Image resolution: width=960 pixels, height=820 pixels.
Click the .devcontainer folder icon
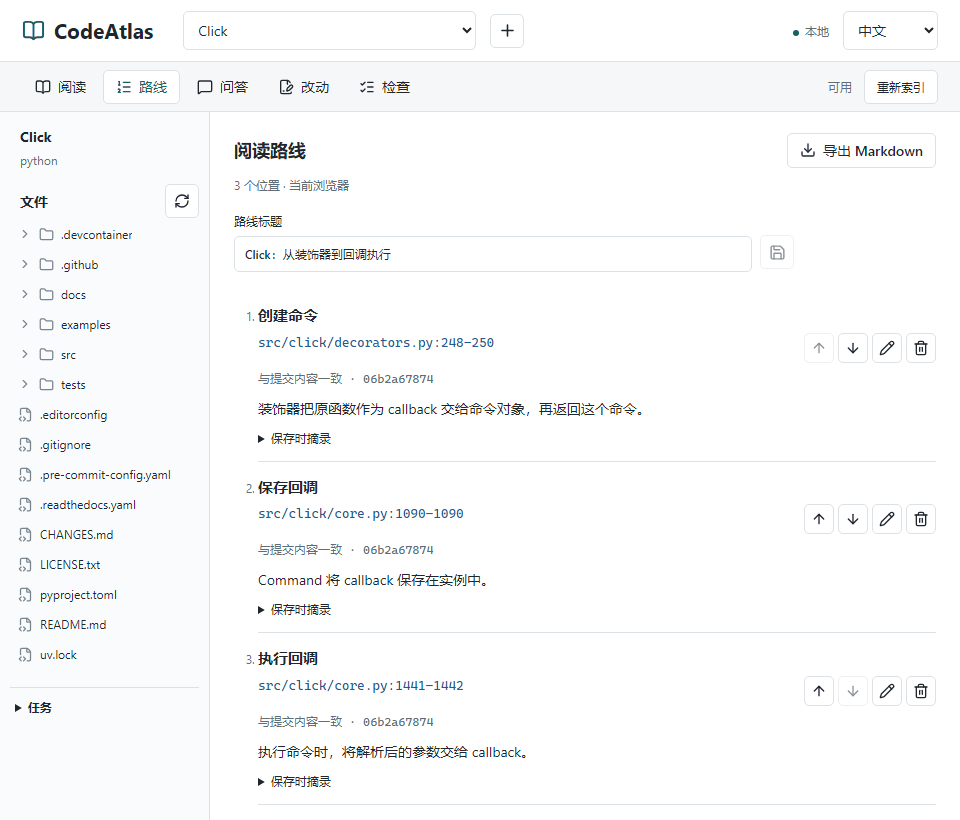point(47,235)
